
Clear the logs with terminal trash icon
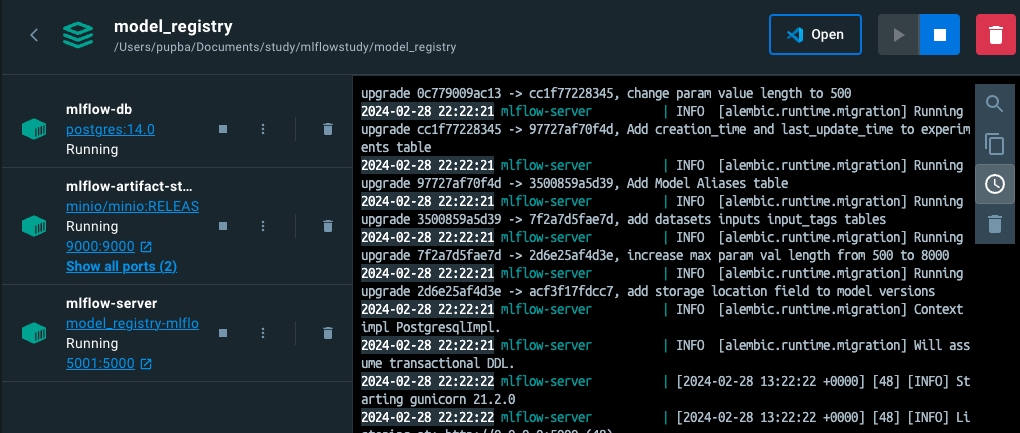pyautogui.click(x=995, y=224)
